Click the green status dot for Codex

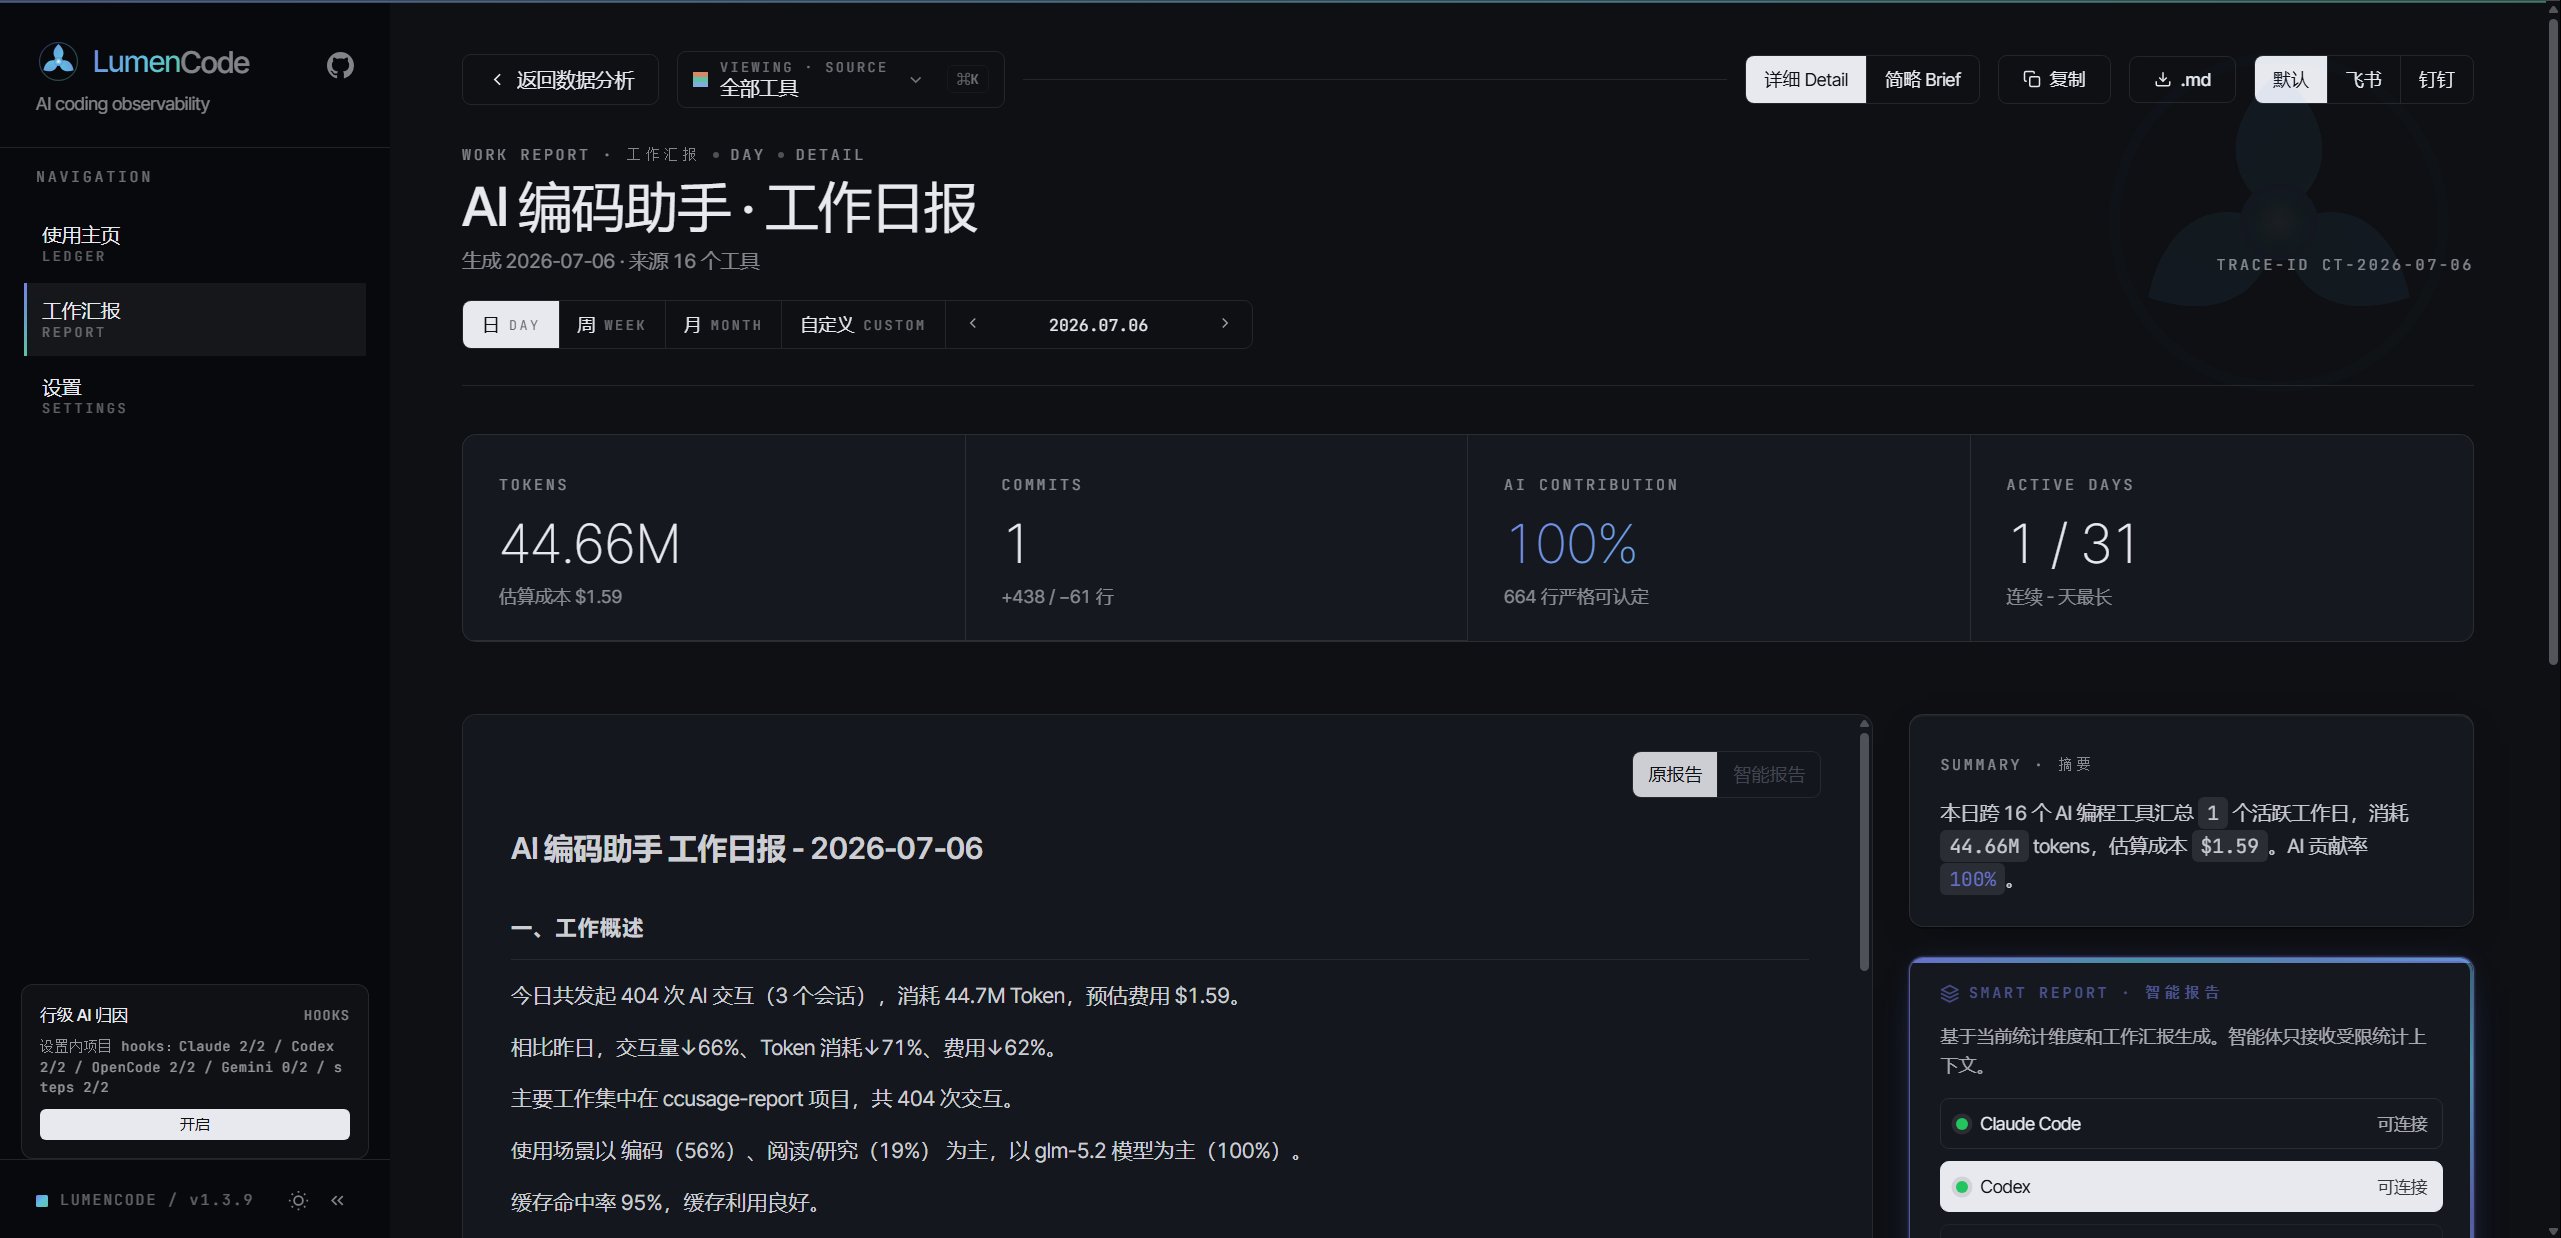pos(1961,1187)
